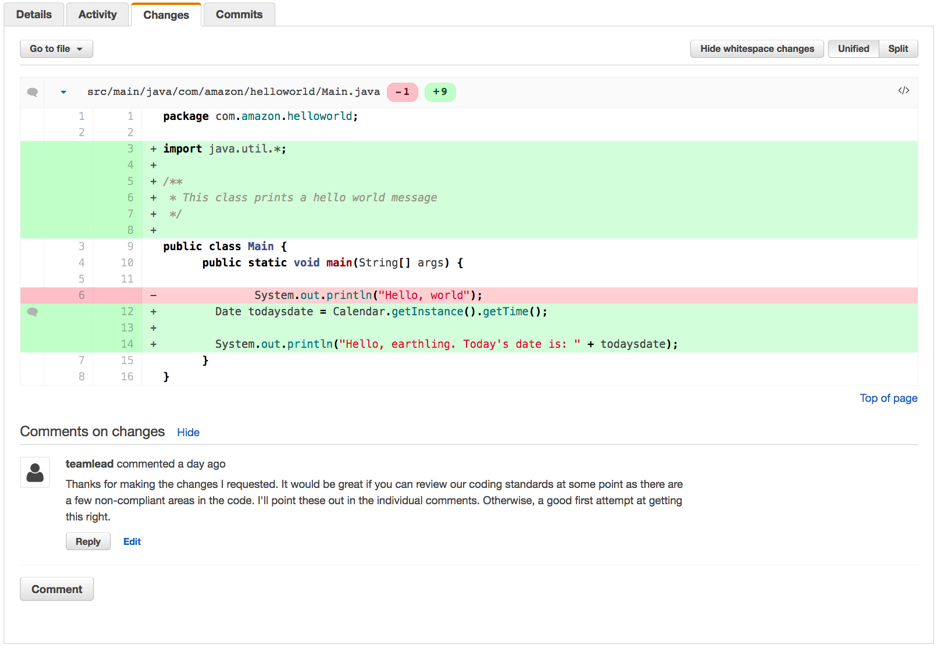Open the Activity tab

[x=98, y=14]
